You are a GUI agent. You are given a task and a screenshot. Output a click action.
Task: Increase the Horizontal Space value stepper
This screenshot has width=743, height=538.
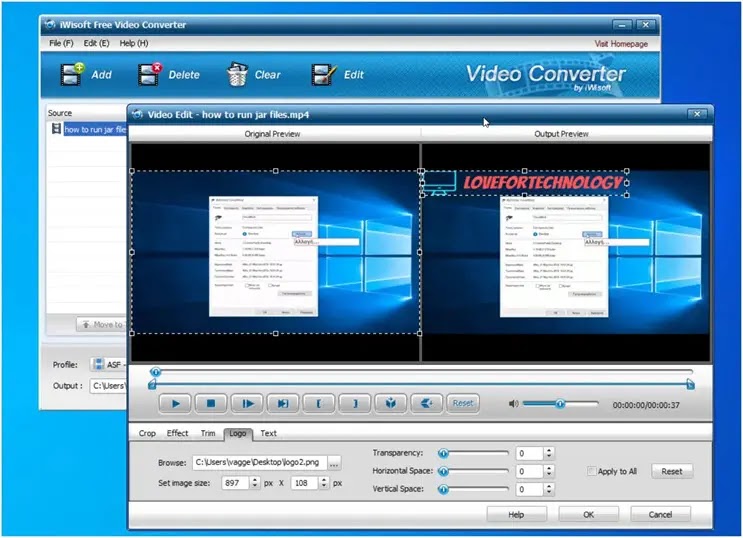(x=549, y=468)
